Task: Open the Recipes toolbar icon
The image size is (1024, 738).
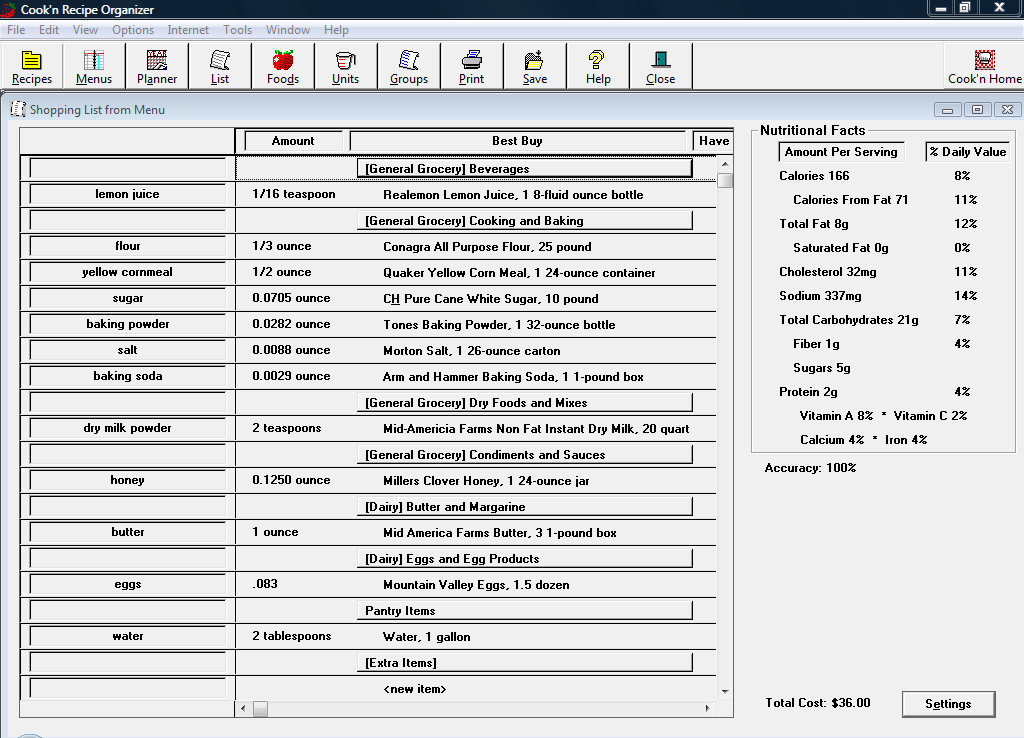Action: point(31,67)
